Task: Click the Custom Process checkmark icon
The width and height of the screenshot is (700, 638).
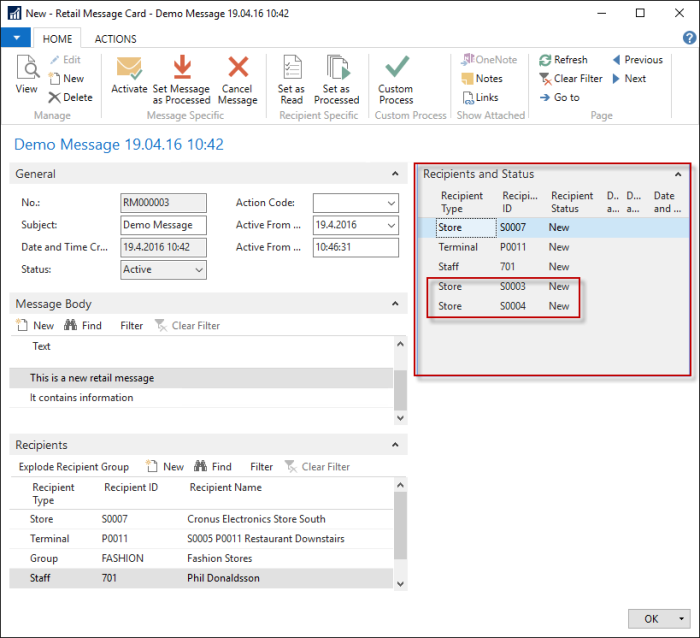Action: 396,69
